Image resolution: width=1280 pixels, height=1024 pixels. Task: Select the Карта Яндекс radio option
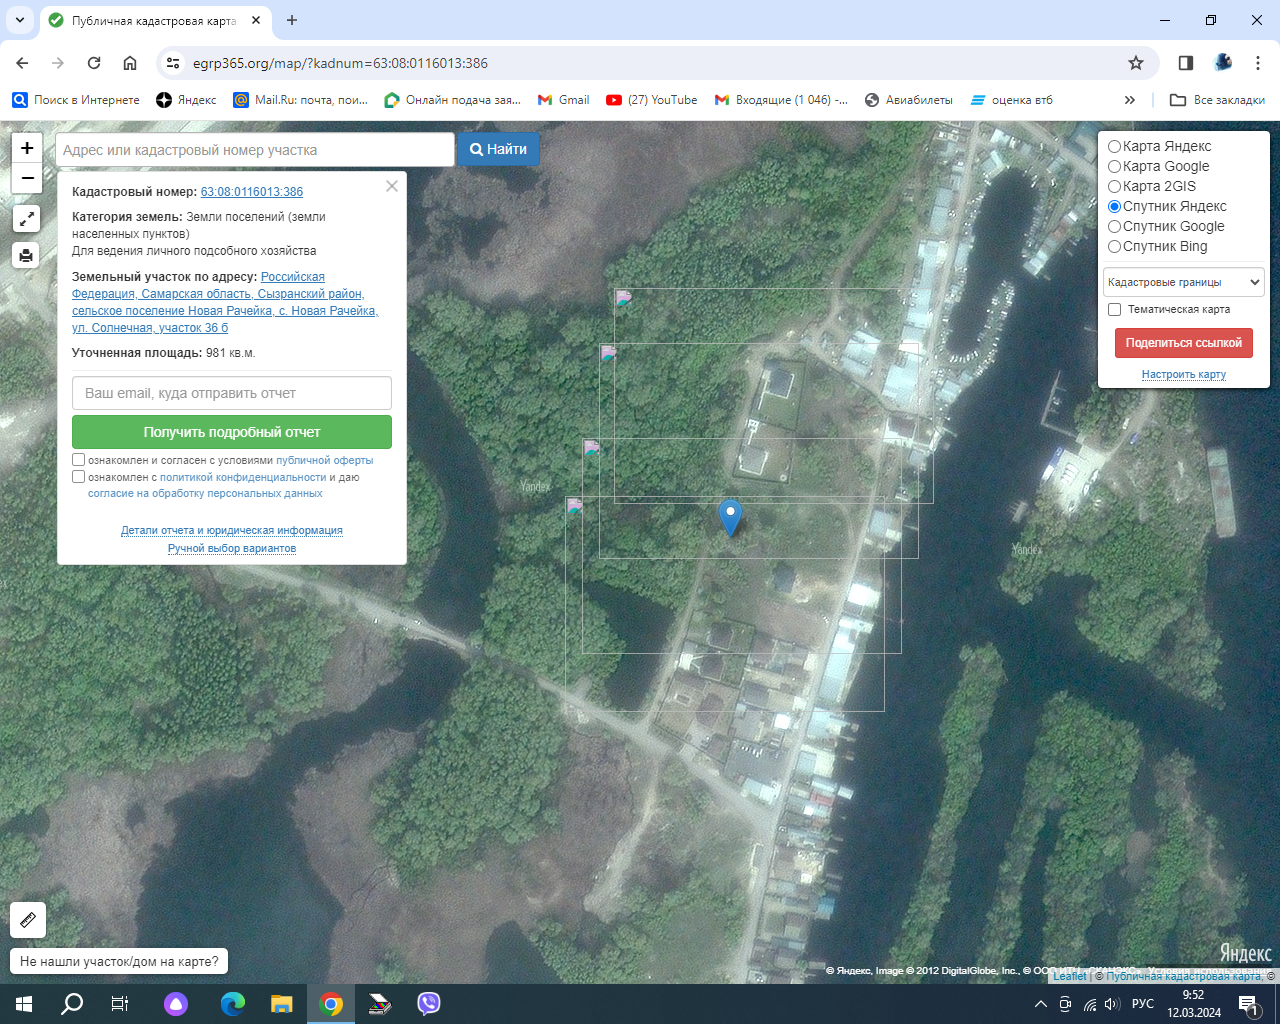tap(1114, 147)
